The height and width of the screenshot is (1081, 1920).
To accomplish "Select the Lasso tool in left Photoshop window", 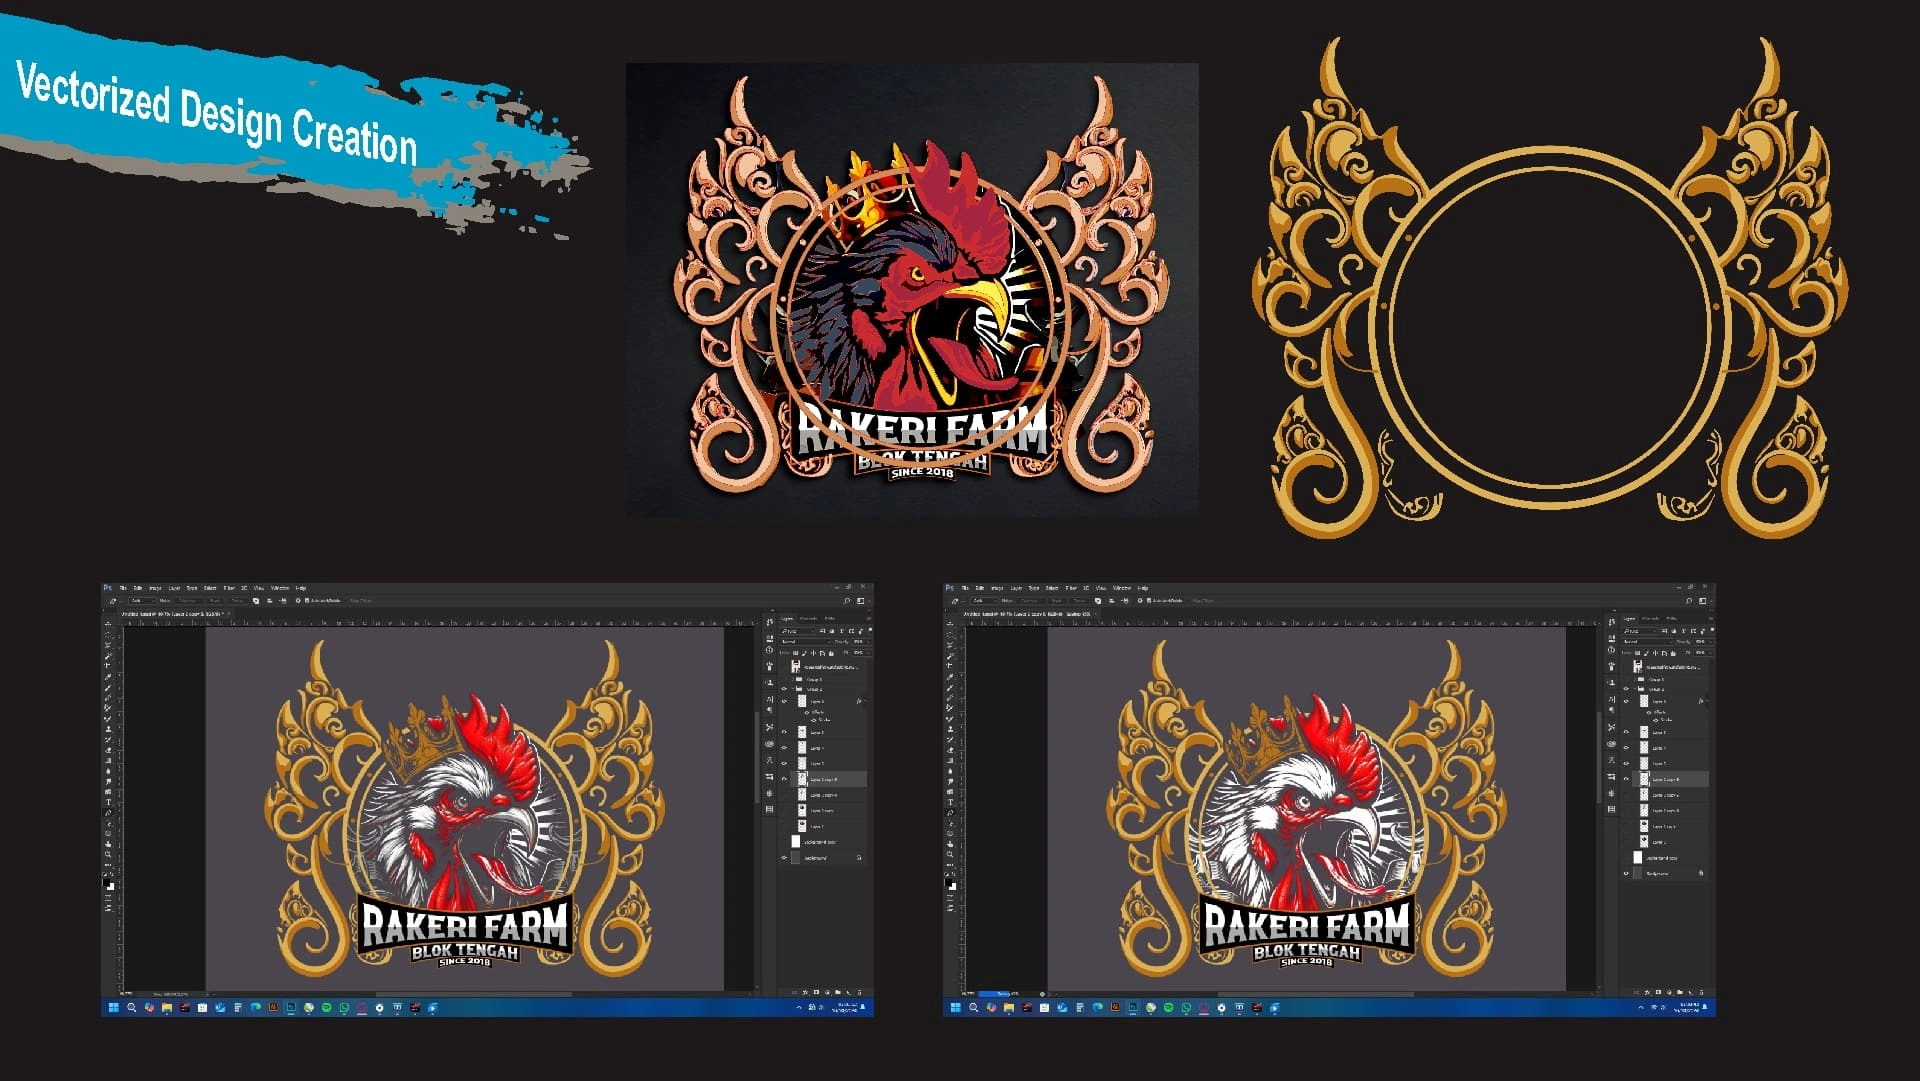I will pyautogui.click(x=108, y=645).
